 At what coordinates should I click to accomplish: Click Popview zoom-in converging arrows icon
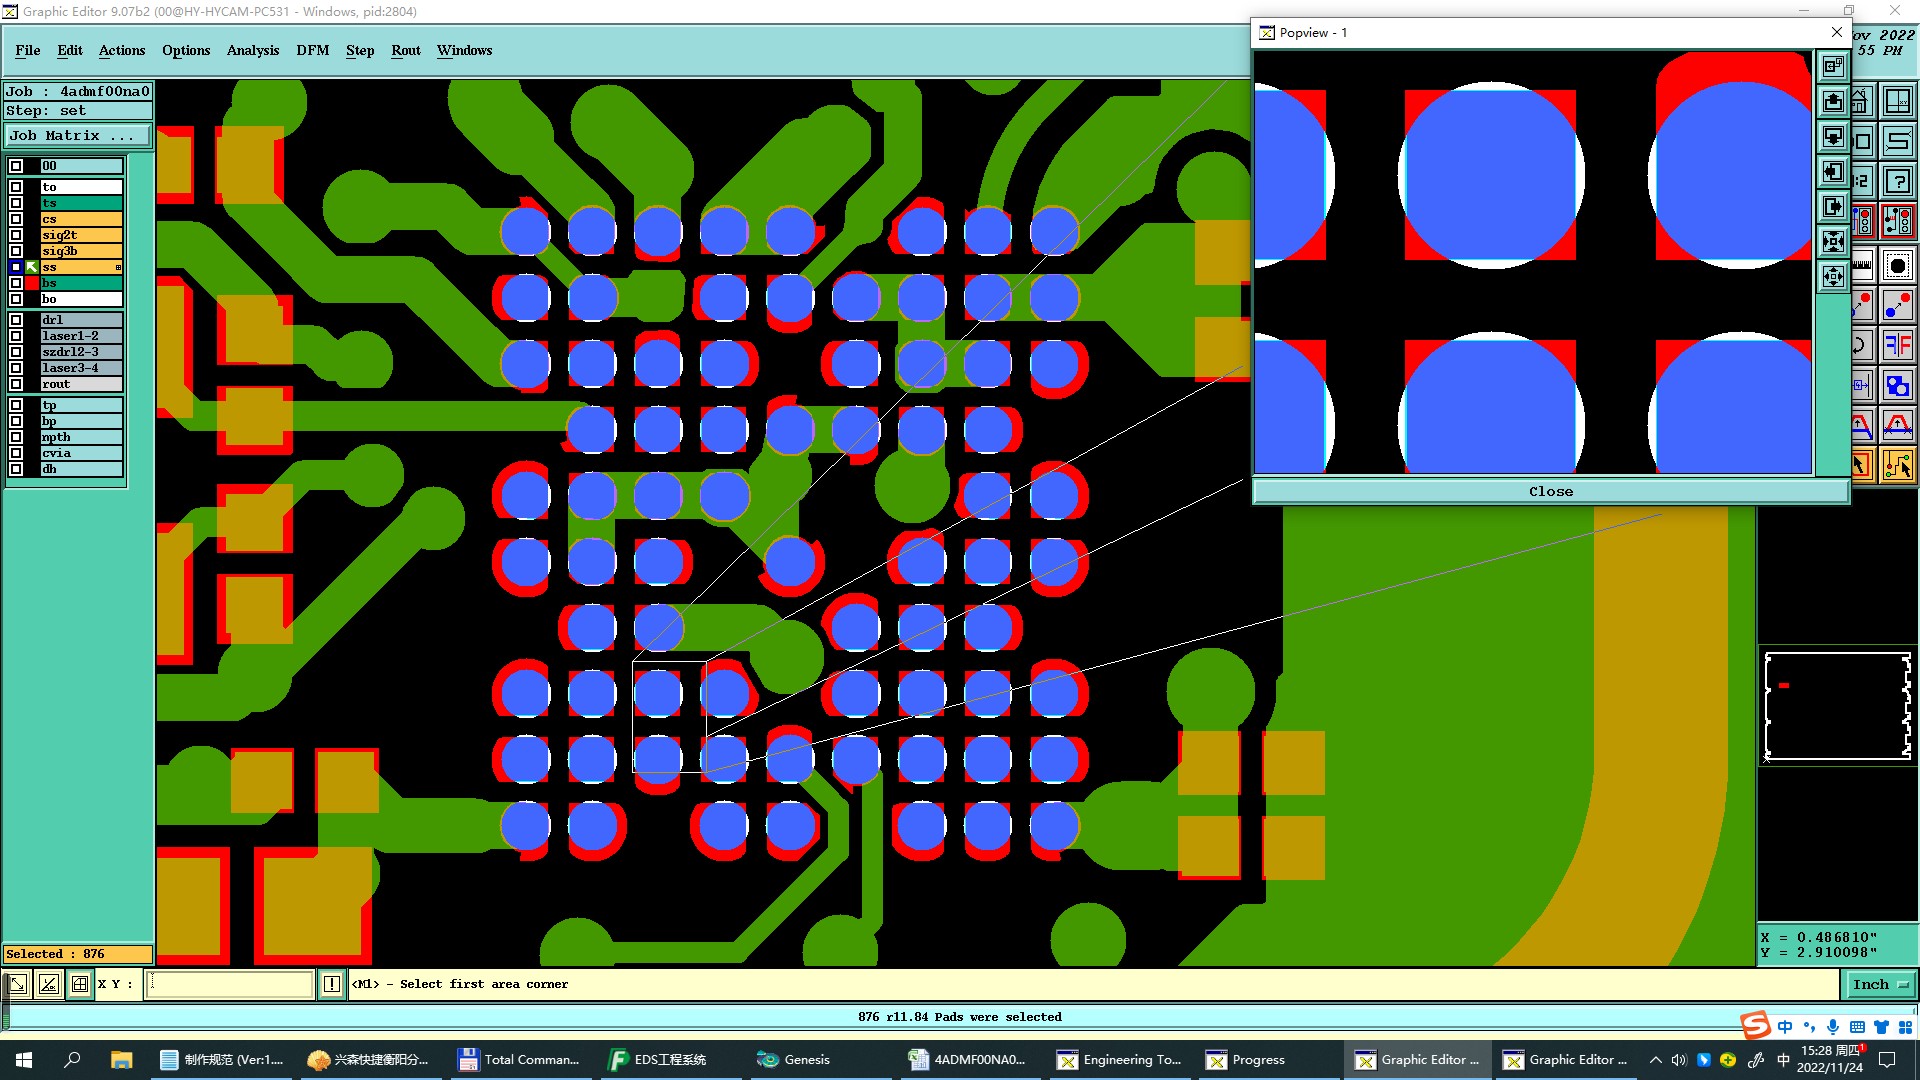tap(1833, 241)
